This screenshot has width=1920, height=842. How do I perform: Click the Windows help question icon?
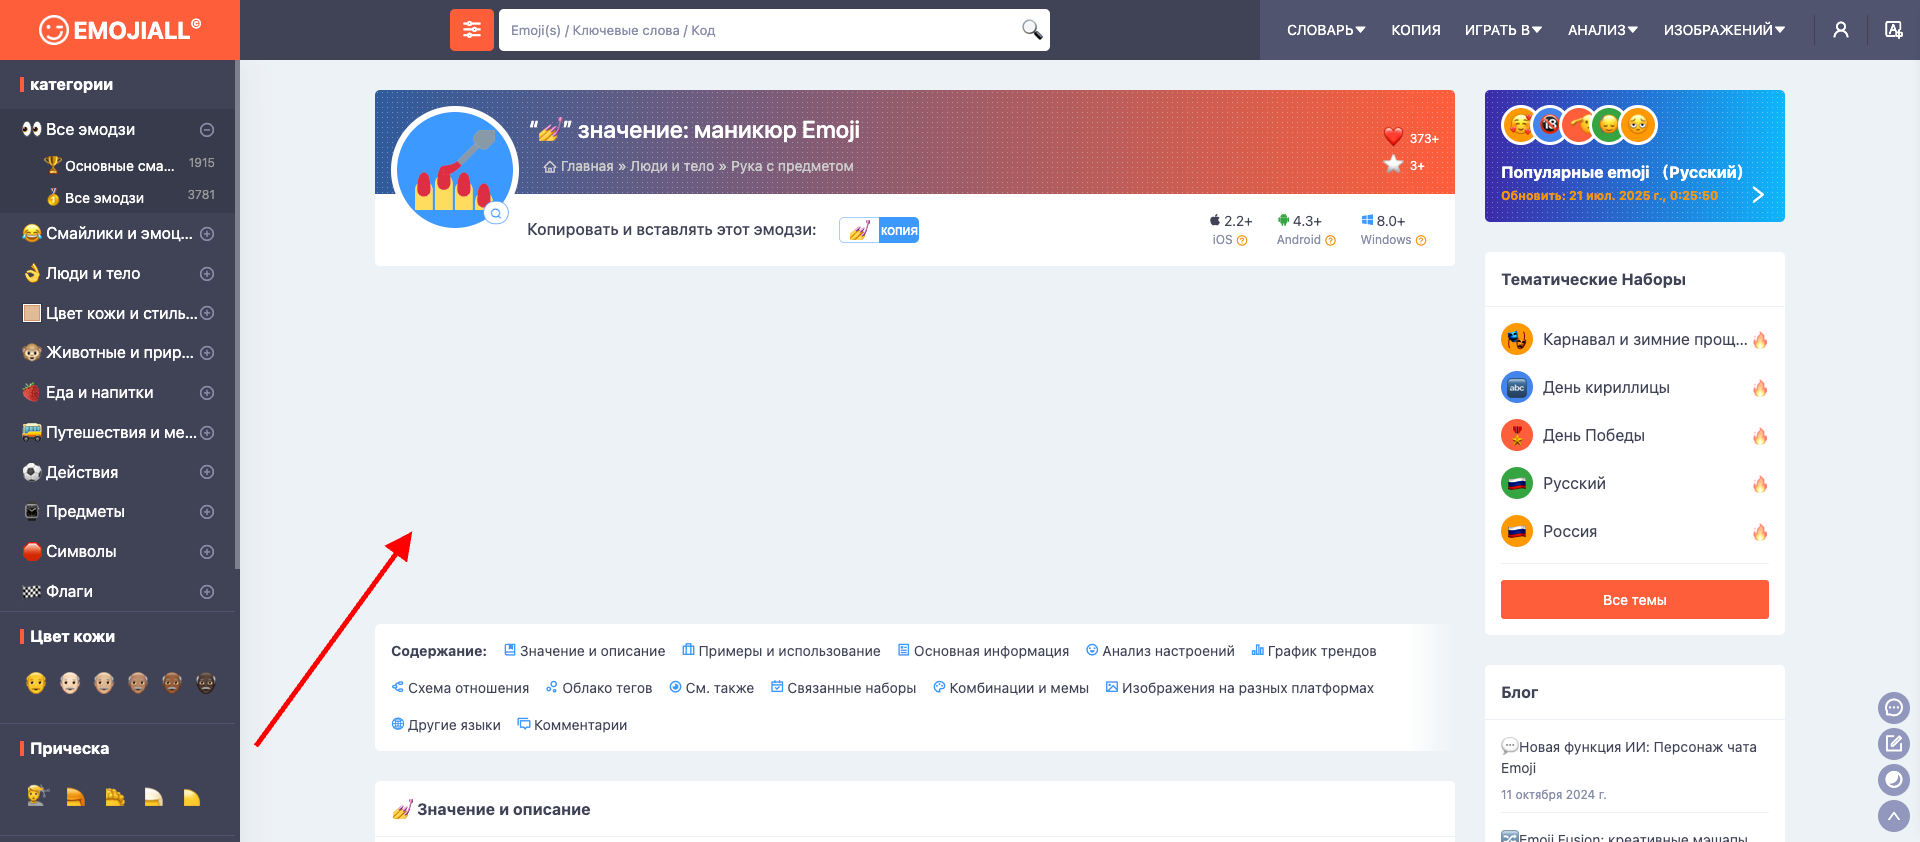click(x=1421, y=241)
